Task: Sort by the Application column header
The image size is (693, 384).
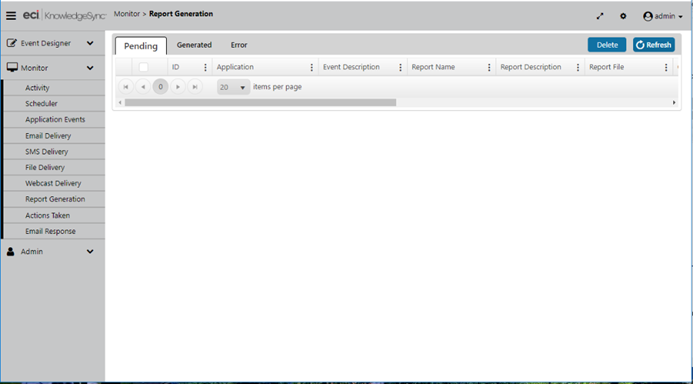Action: (235, 67)
